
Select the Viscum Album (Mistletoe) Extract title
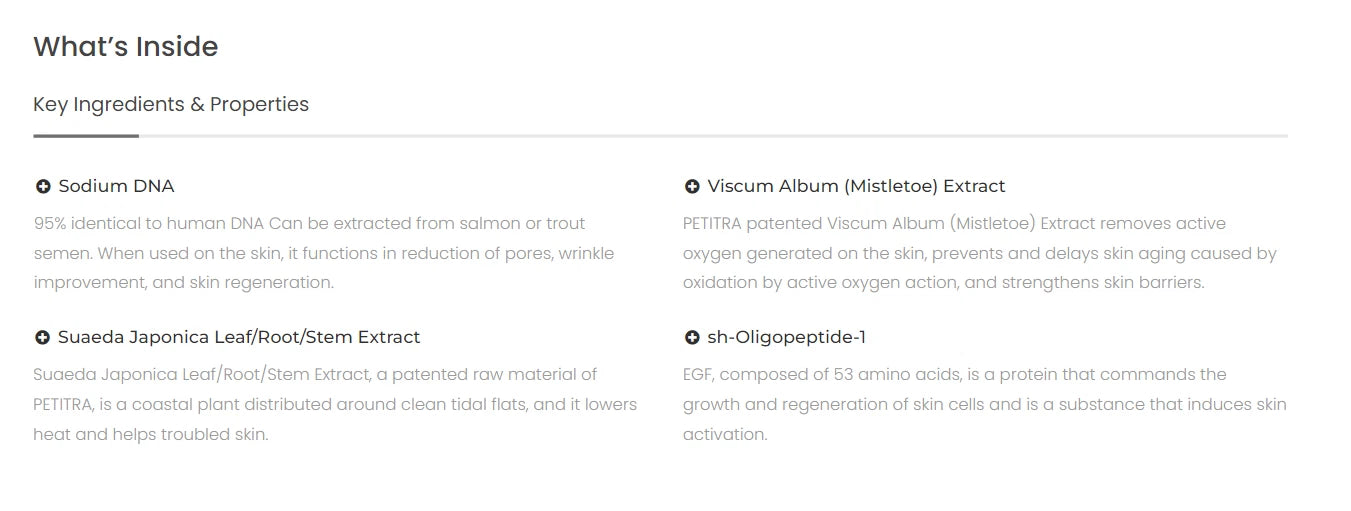coord(856,186)
